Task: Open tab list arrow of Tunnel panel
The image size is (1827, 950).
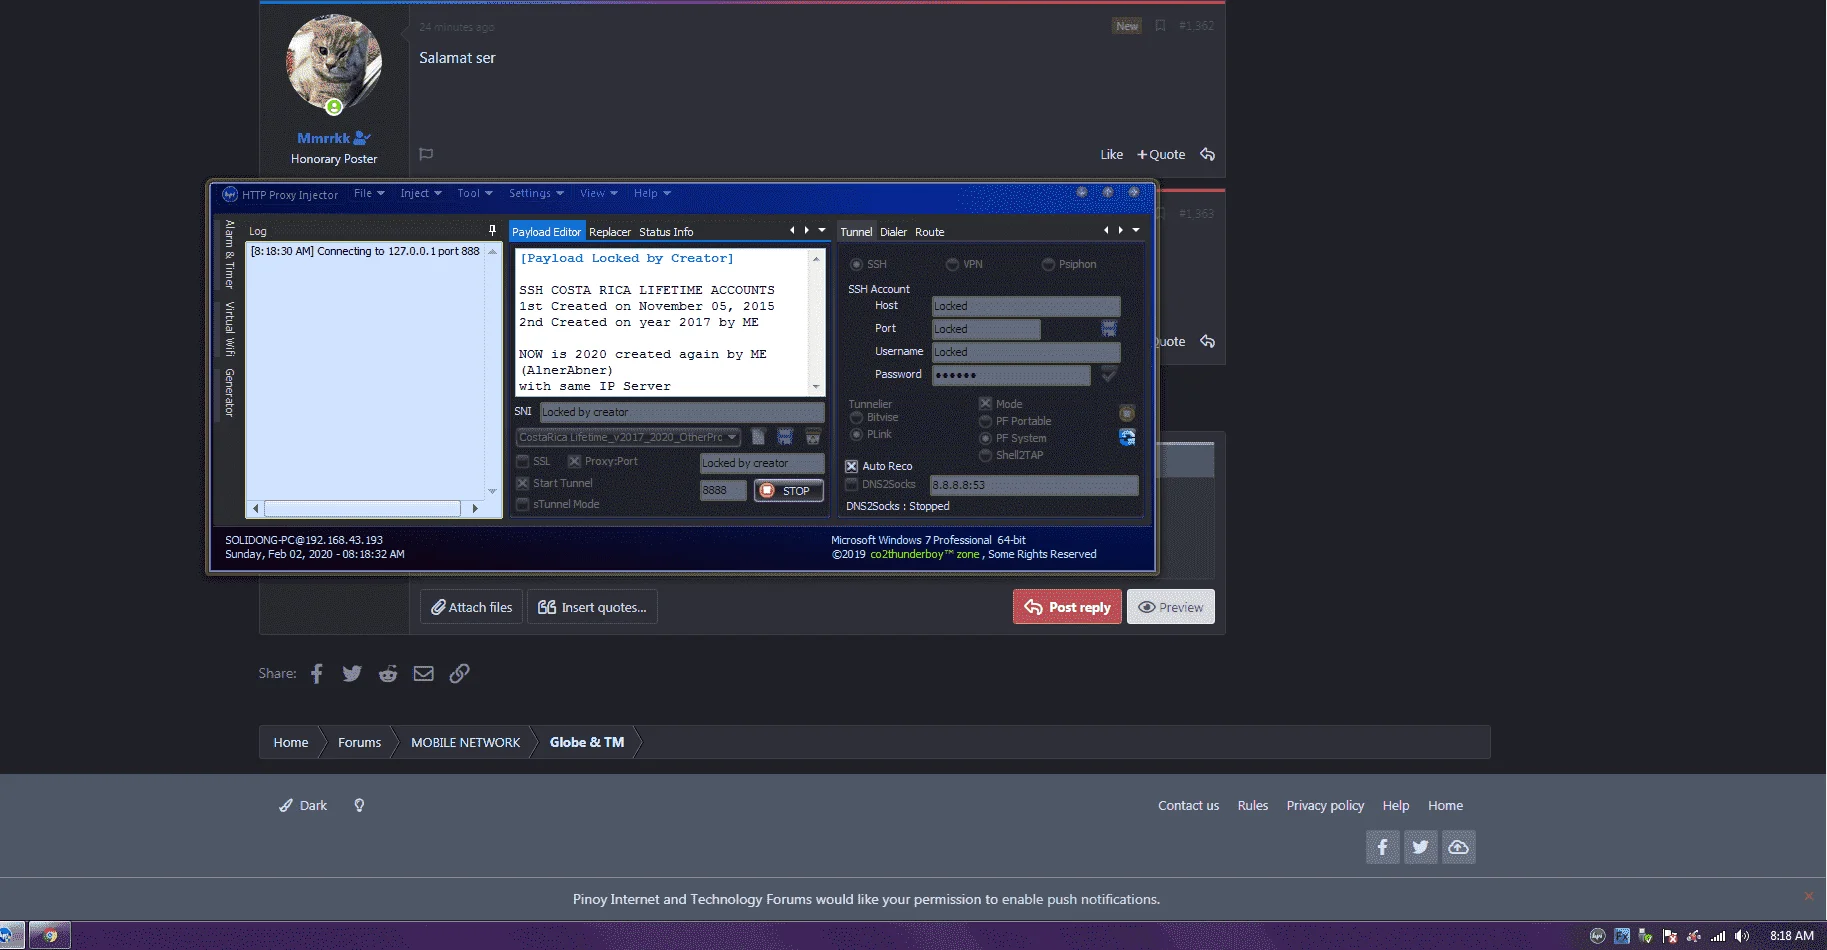Action: click(x=1136, y=230)
